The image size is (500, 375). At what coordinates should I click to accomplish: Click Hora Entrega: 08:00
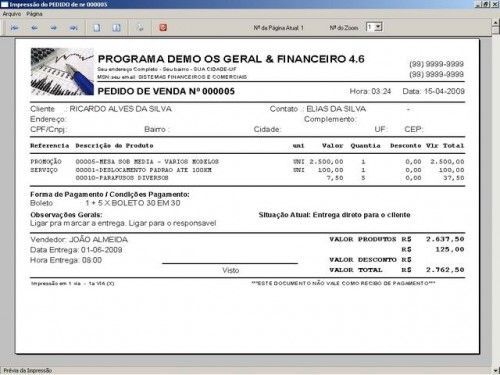66,260
